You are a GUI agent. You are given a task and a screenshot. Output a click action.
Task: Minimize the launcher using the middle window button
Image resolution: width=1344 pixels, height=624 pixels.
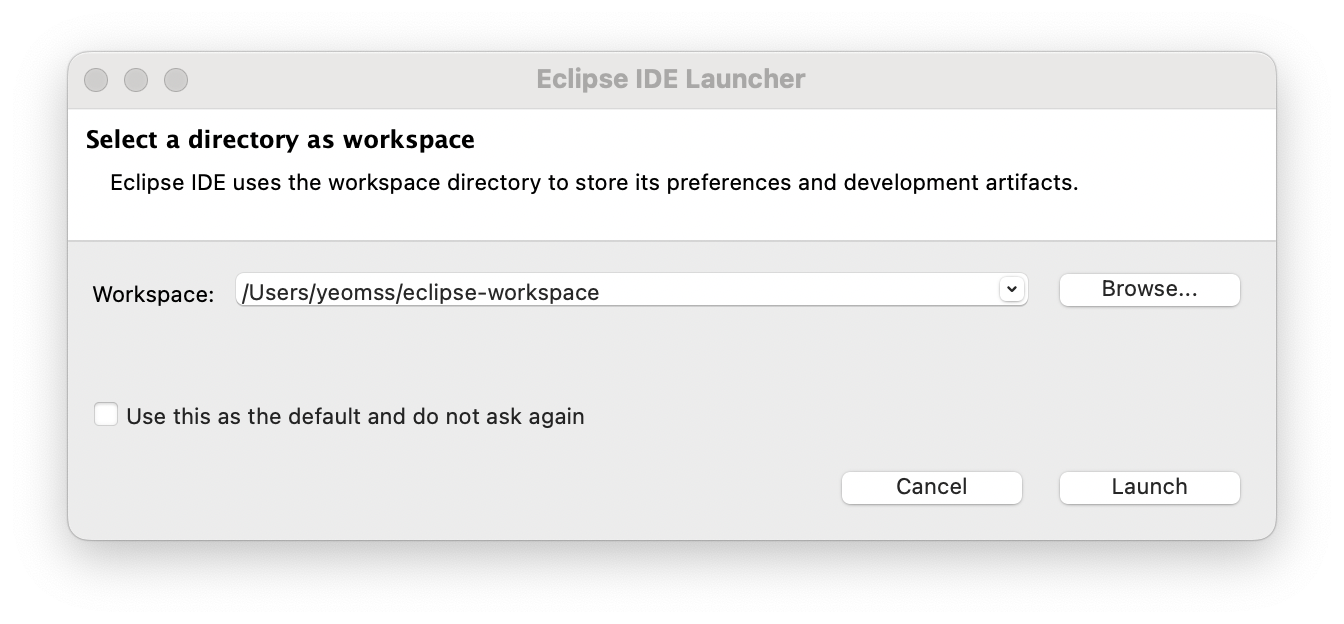136,80
